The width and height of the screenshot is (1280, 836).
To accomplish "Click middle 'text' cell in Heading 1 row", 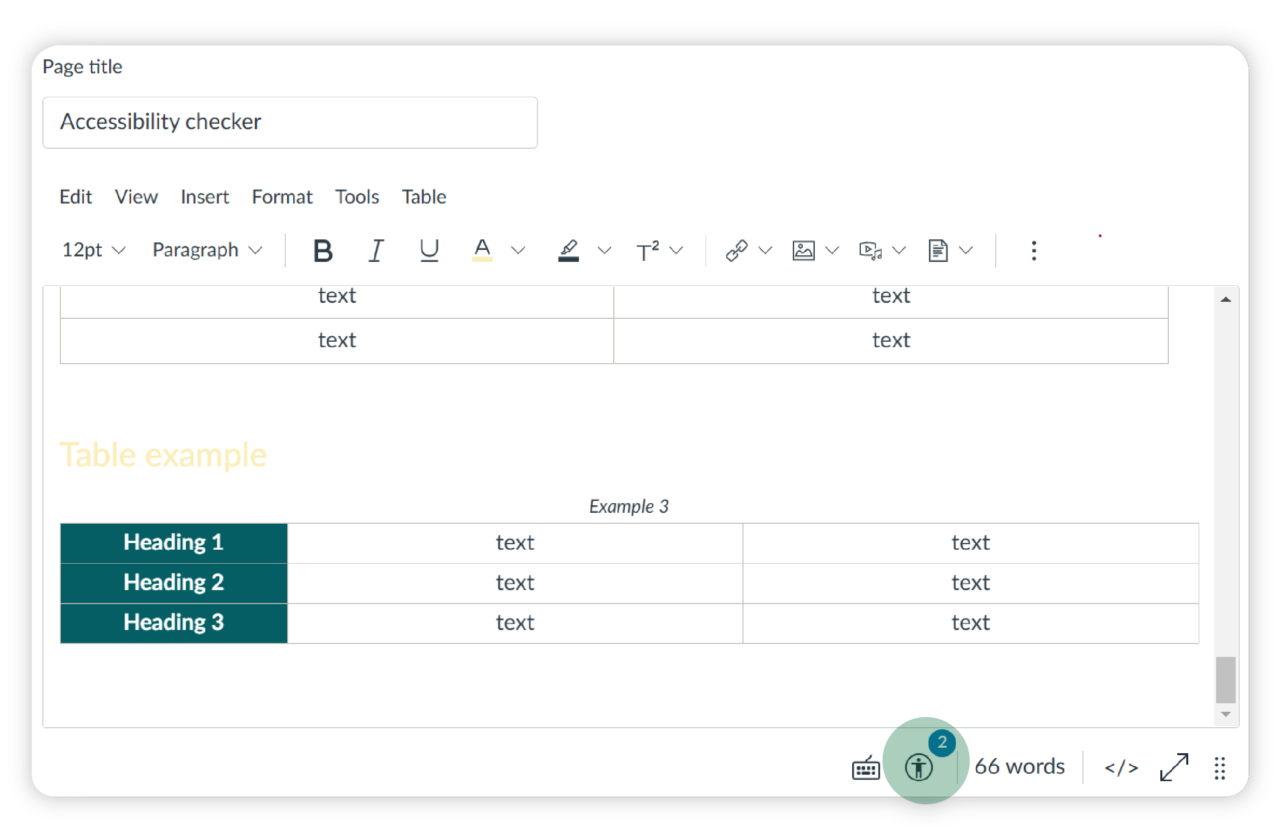I will pyautogui.click(x=515, y=543).
